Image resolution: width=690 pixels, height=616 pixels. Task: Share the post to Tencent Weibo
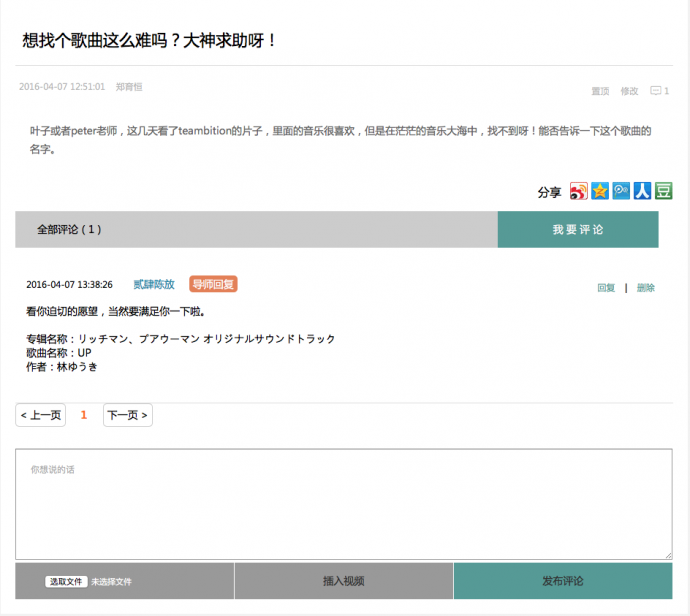(x=621, y=191)
